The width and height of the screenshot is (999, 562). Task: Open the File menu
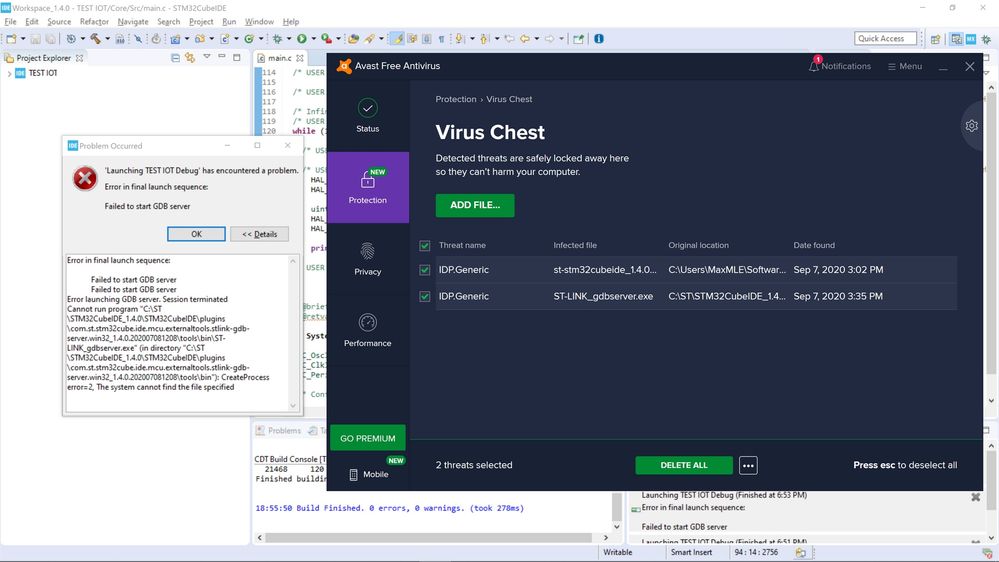10,22
